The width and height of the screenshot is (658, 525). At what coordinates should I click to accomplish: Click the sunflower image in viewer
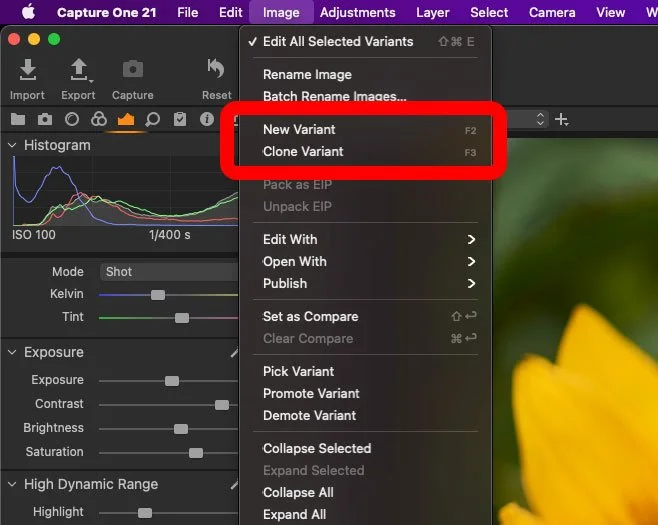pos(575,332)
